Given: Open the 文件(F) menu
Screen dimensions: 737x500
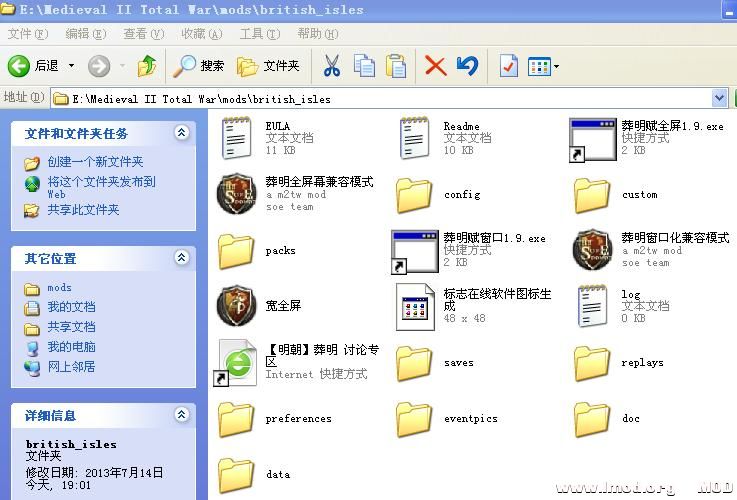Looking at the screenshot, I should 28,34.
